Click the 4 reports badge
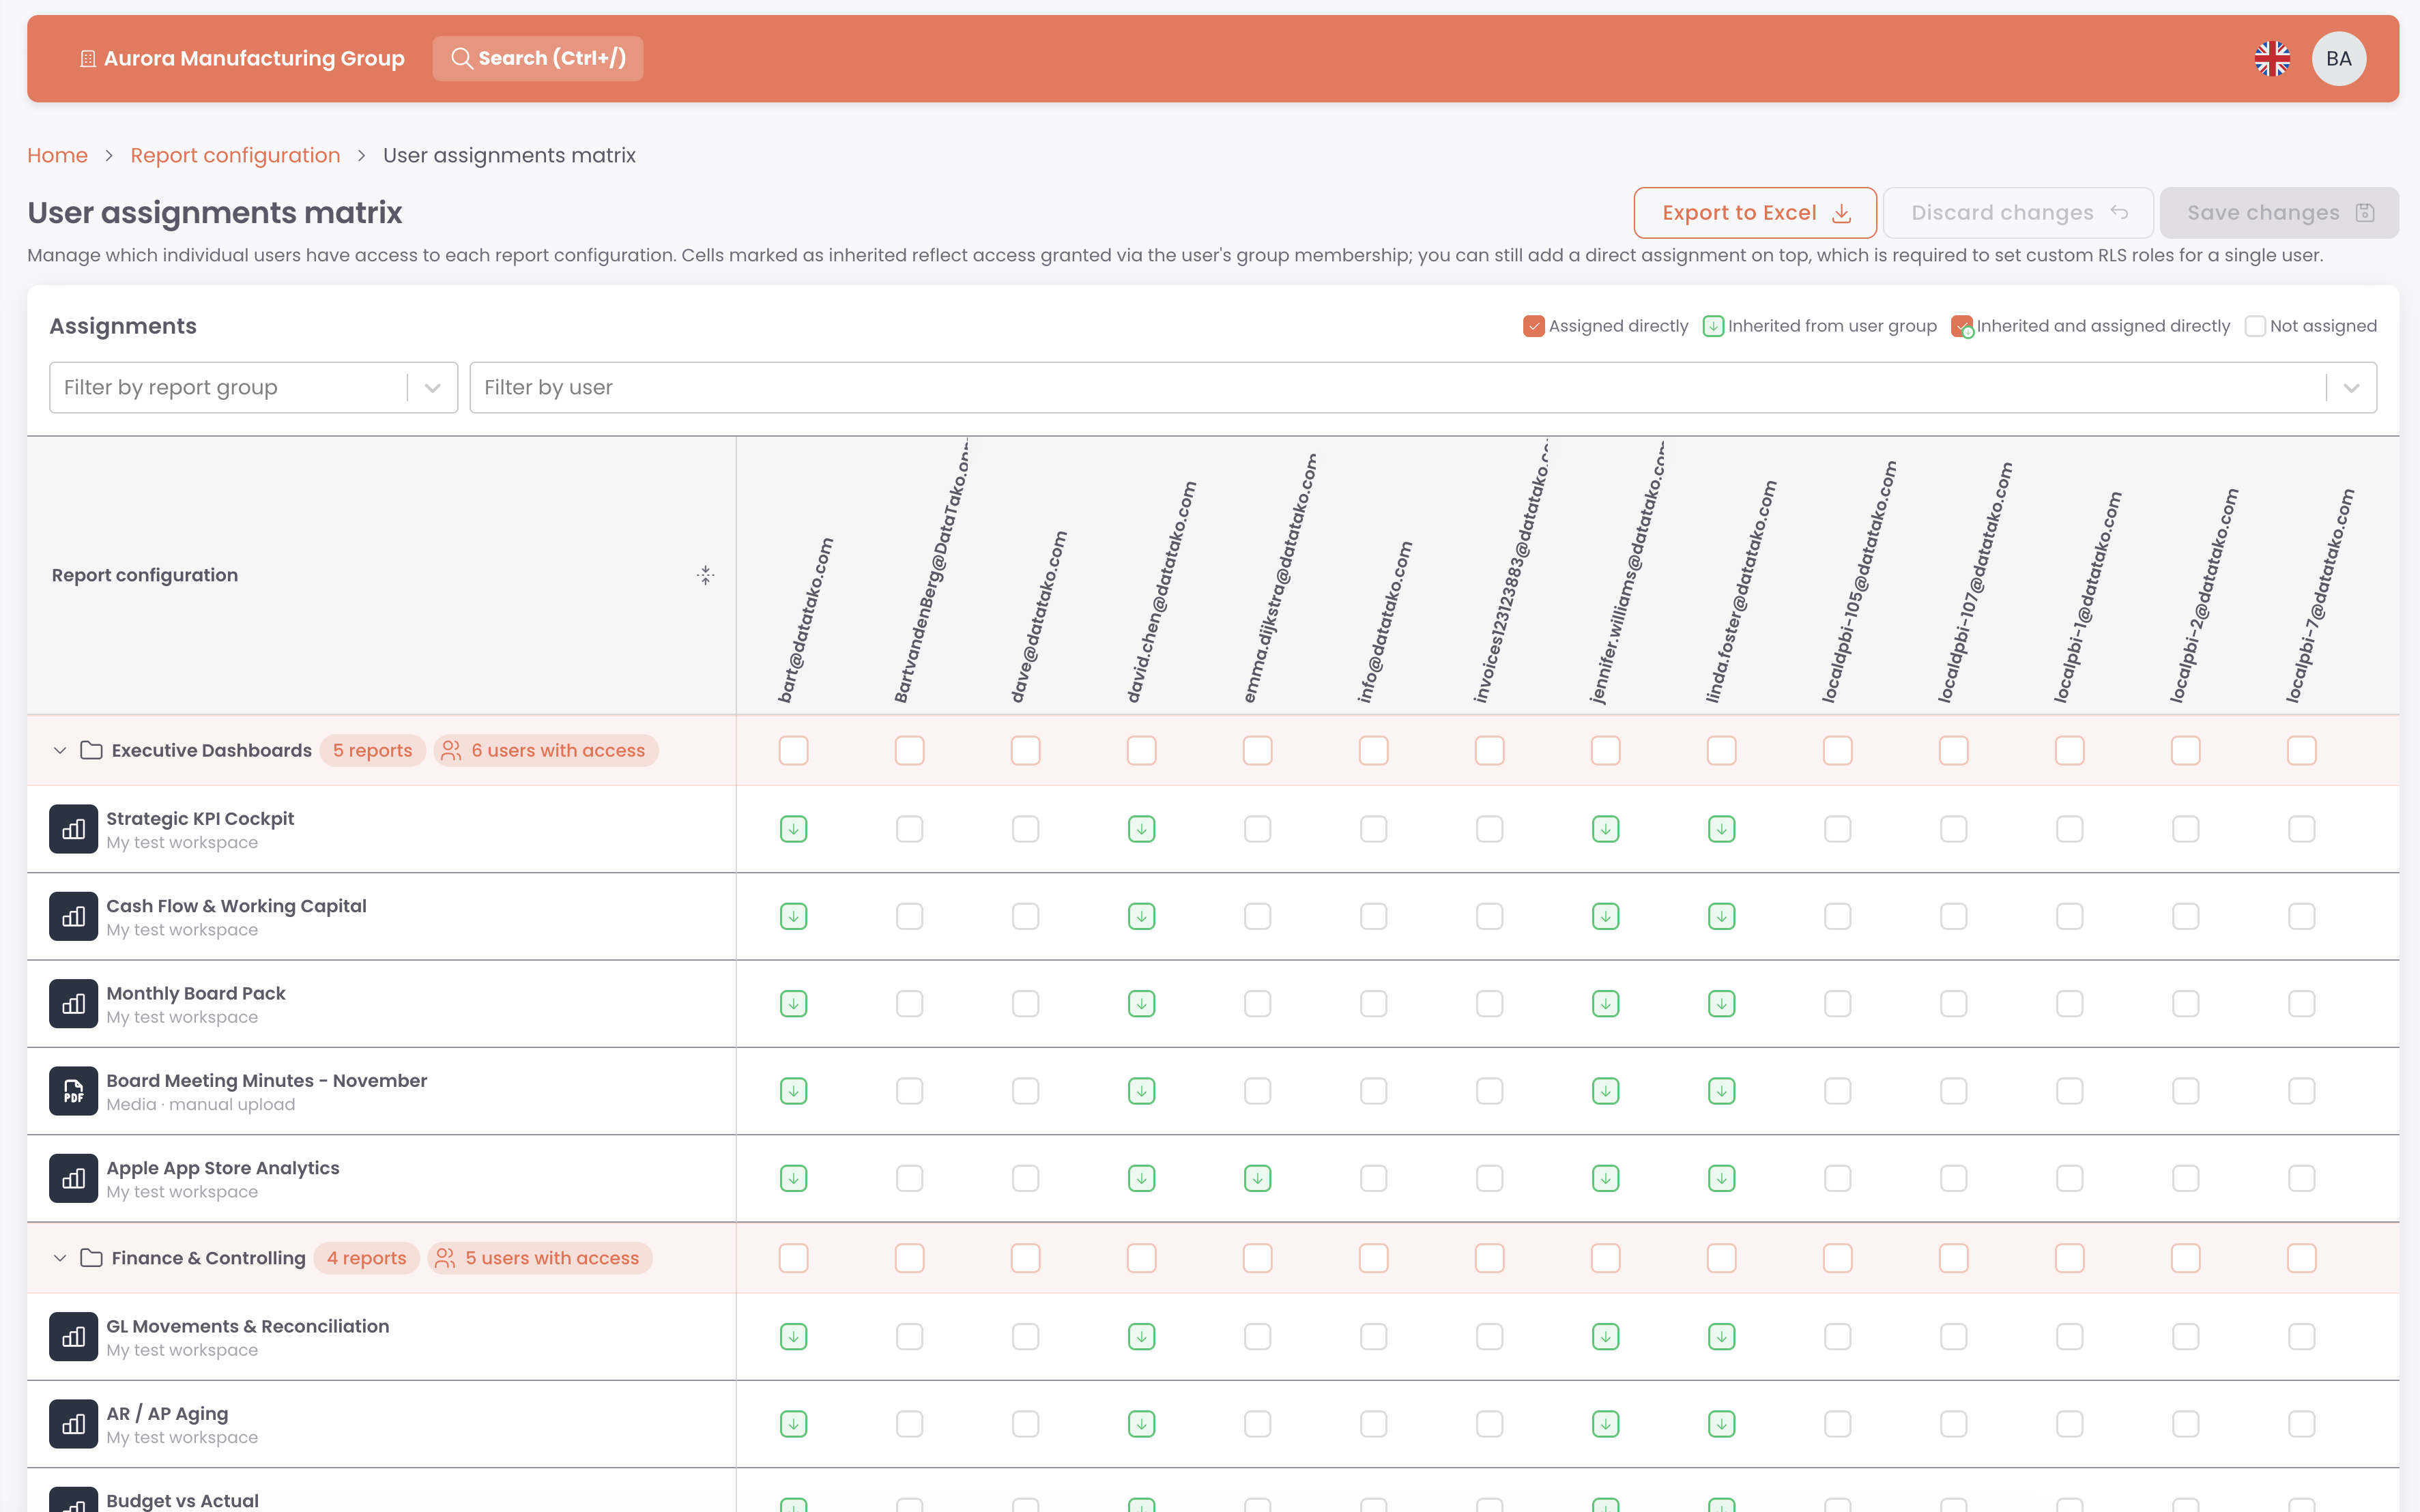This screenshot has width=2420, height=1512. point(366,1258)
